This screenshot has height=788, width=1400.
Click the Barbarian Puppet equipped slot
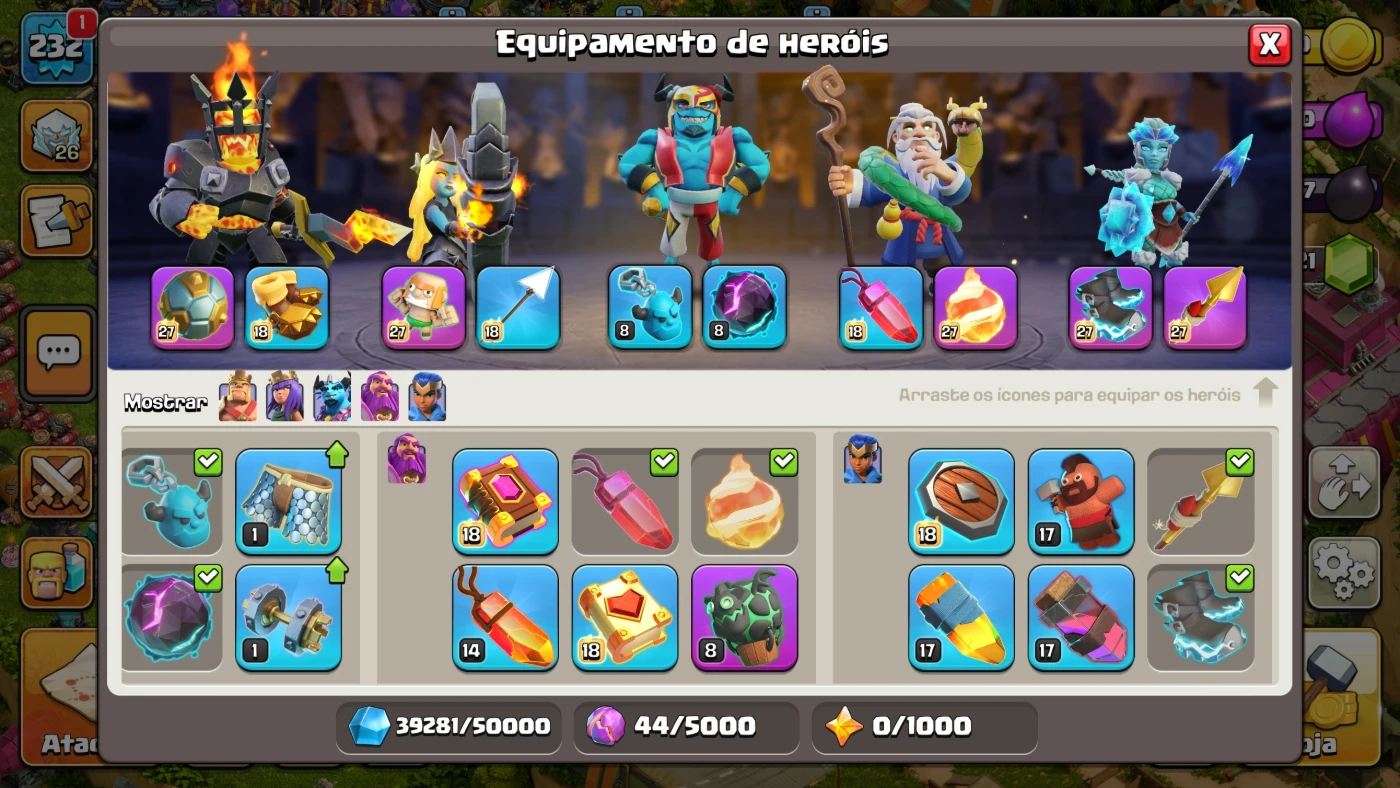pos(424,307)
